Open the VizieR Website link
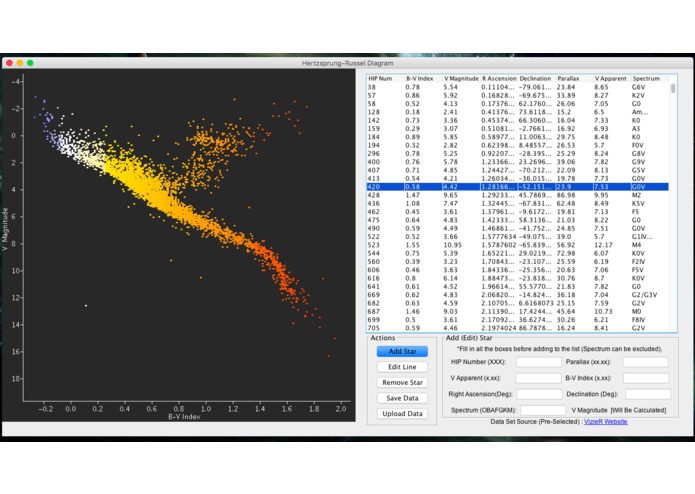This screenshot has height=494, width=695. [x=605, y=421]
